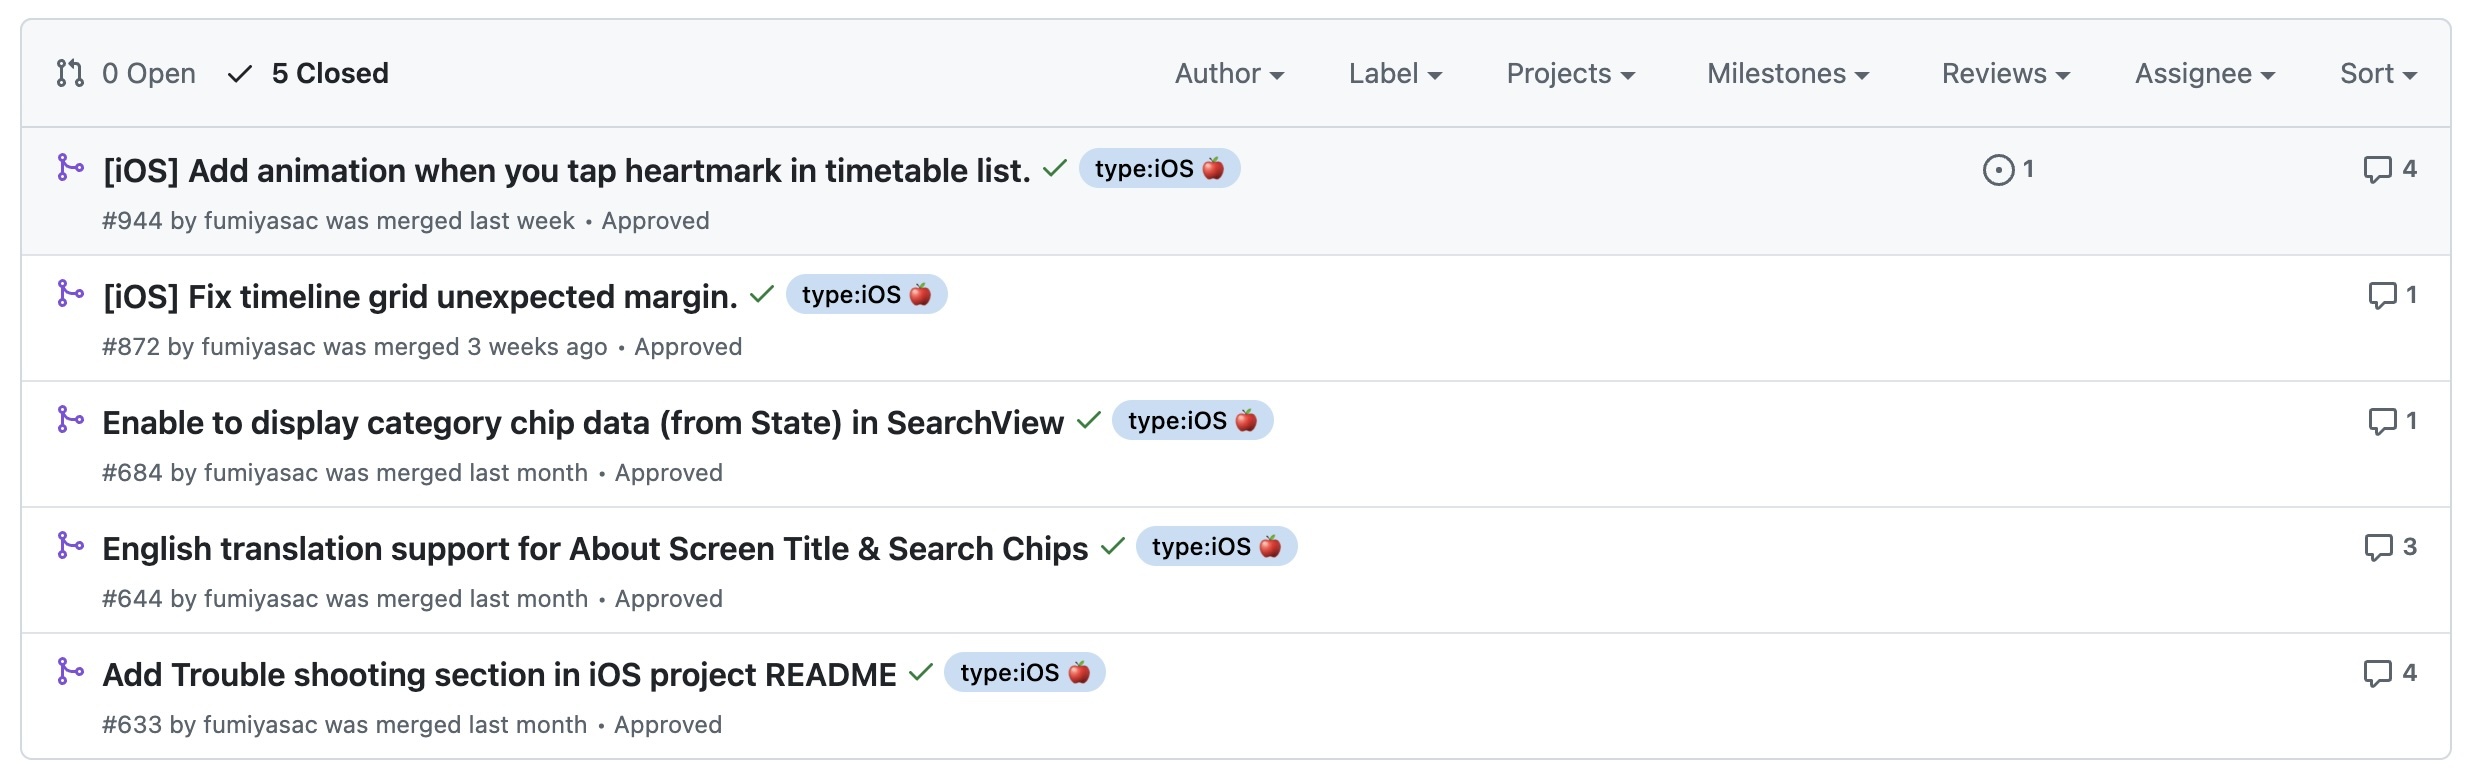Select the 5 Closed tab
The width and height of the screenshot is (2470, 778).
(x=310, y=74)
